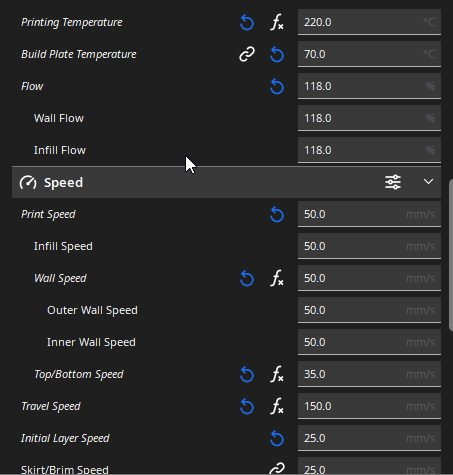
Task: Click the Inner Wall Speed value box
Action: pyautogui.click(x=369, y=342)
